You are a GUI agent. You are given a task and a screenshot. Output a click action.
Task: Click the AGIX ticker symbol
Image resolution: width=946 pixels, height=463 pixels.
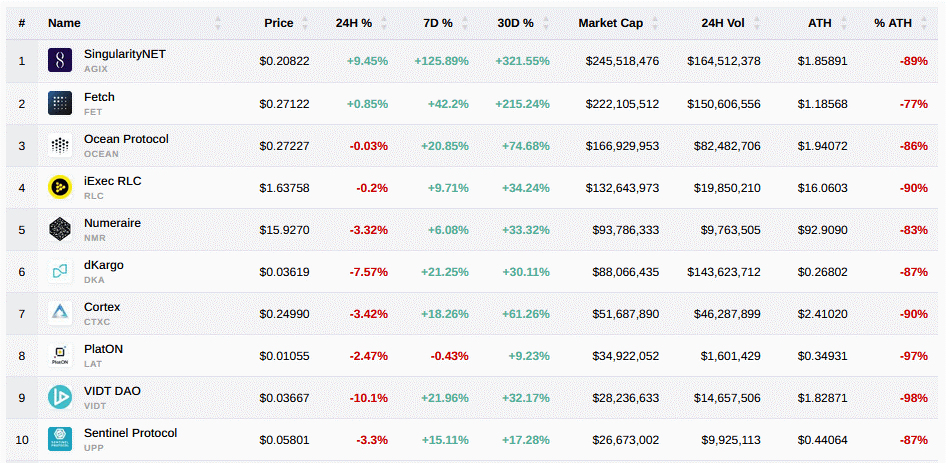pos(95,69)
